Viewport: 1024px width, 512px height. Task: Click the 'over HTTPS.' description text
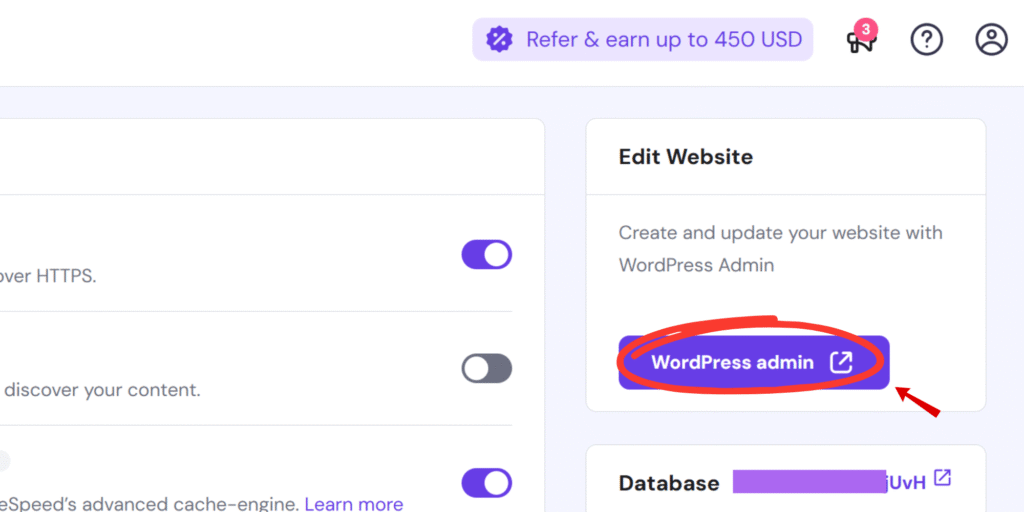click(48, 276)
